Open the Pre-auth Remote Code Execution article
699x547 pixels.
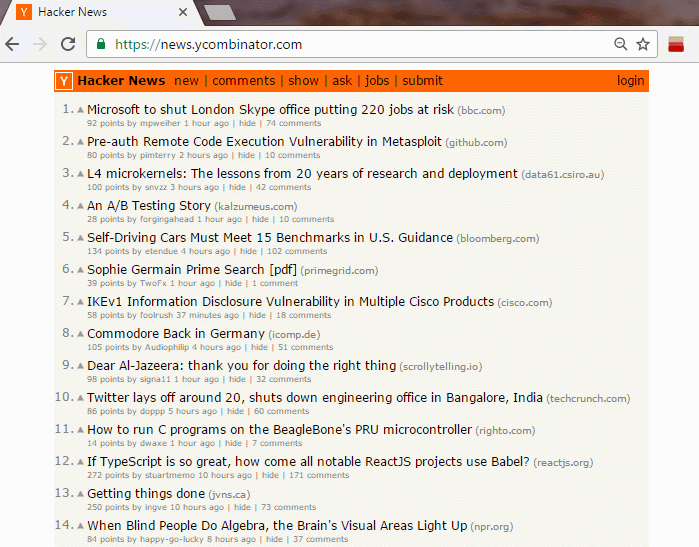click(264, 142)
